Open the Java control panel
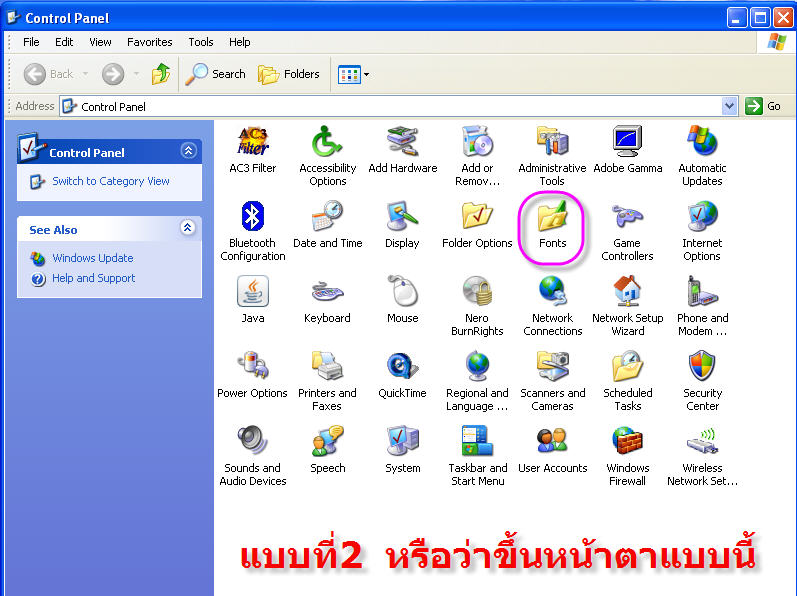This screenshot has height=596, width=797. click(x=253, y=300)
